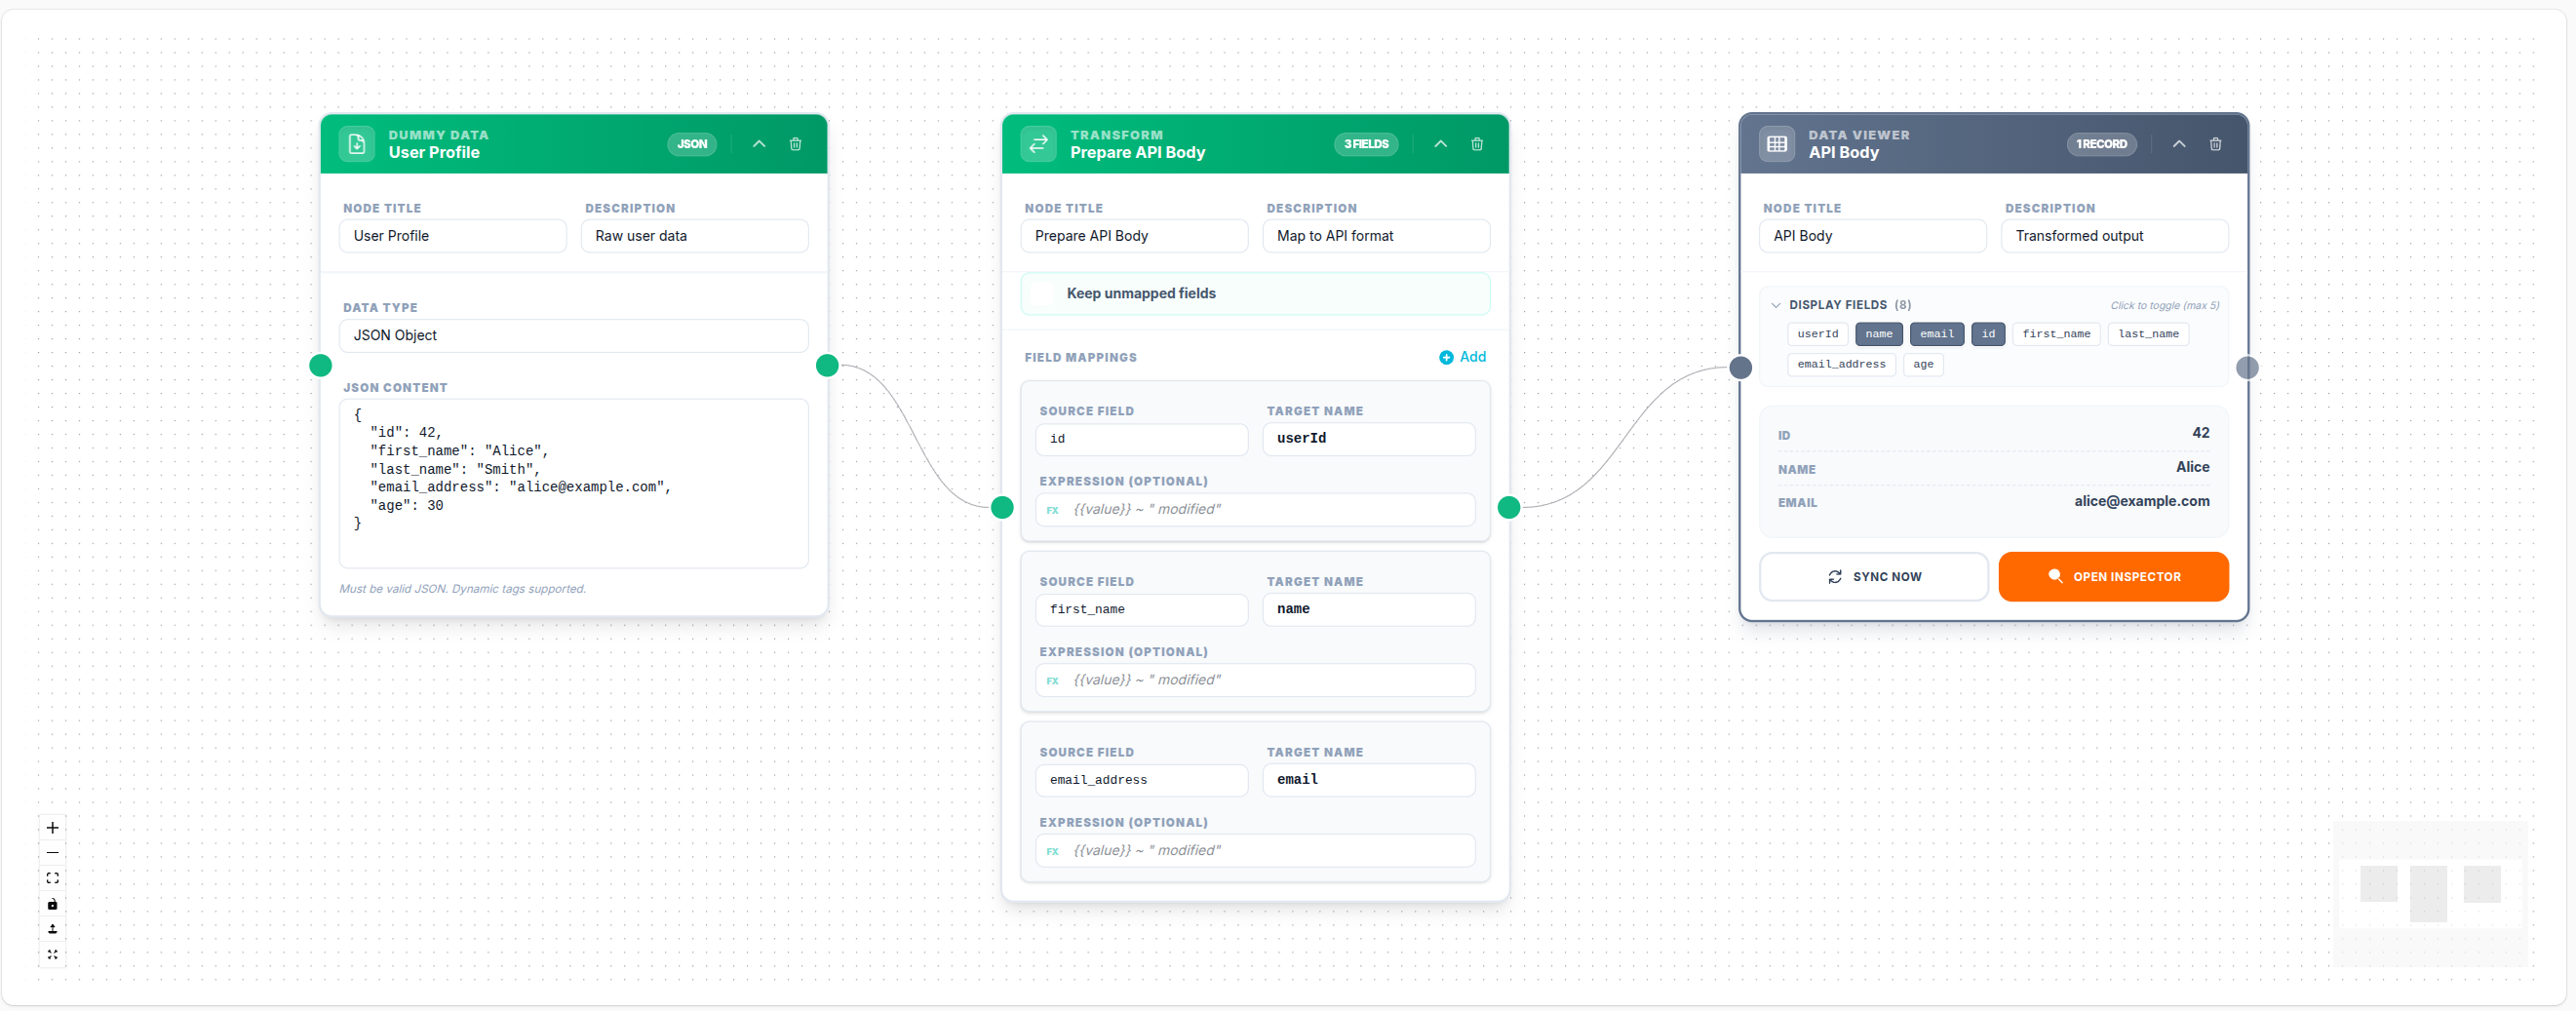Viewport: 2576px width, 1011px height.
Task: Toggle the age display field chip
Action: tap(1923, 364)
